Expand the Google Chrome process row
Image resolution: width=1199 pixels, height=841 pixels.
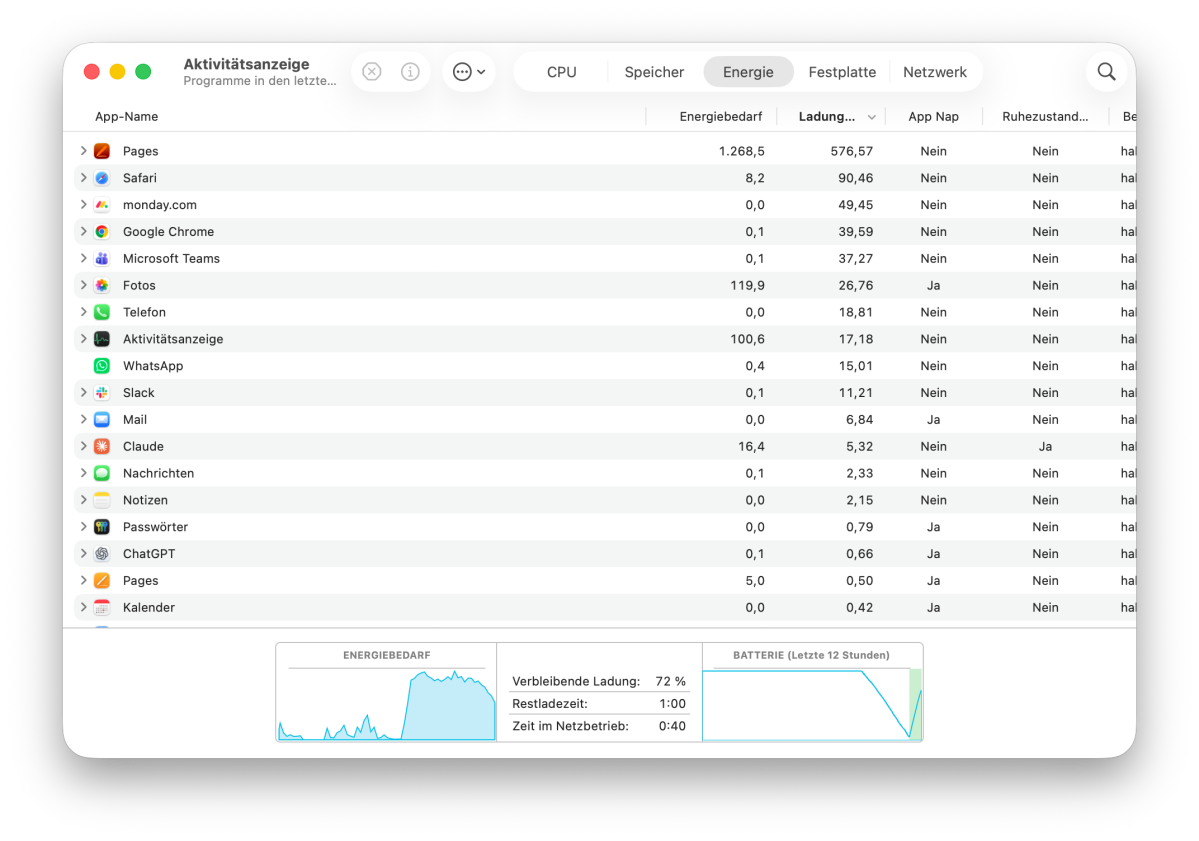83,231
